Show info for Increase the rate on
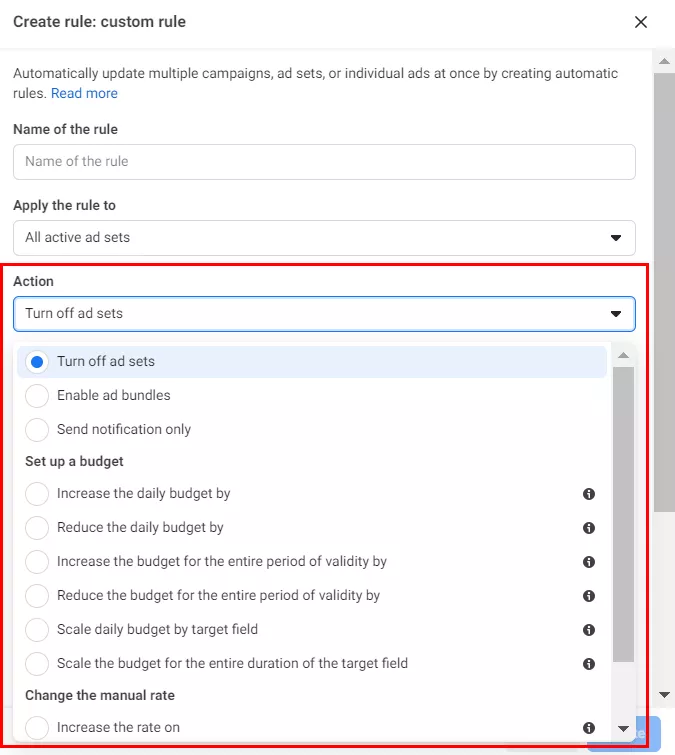This screenshot has height=755, width=675. click(588, 728)
